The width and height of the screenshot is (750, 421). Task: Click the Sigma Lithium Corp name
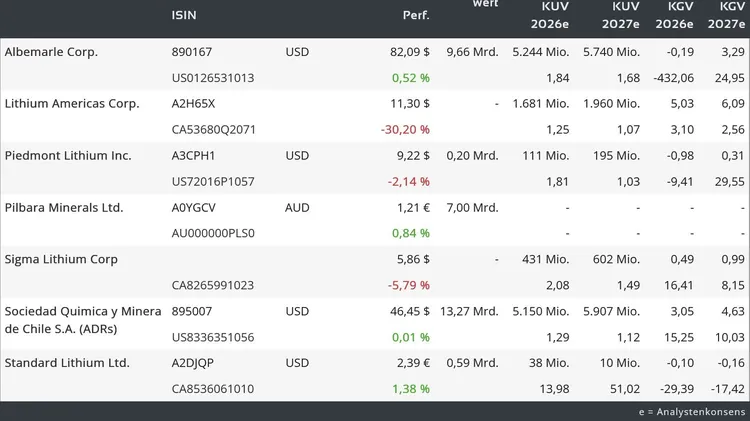[61, 259]
